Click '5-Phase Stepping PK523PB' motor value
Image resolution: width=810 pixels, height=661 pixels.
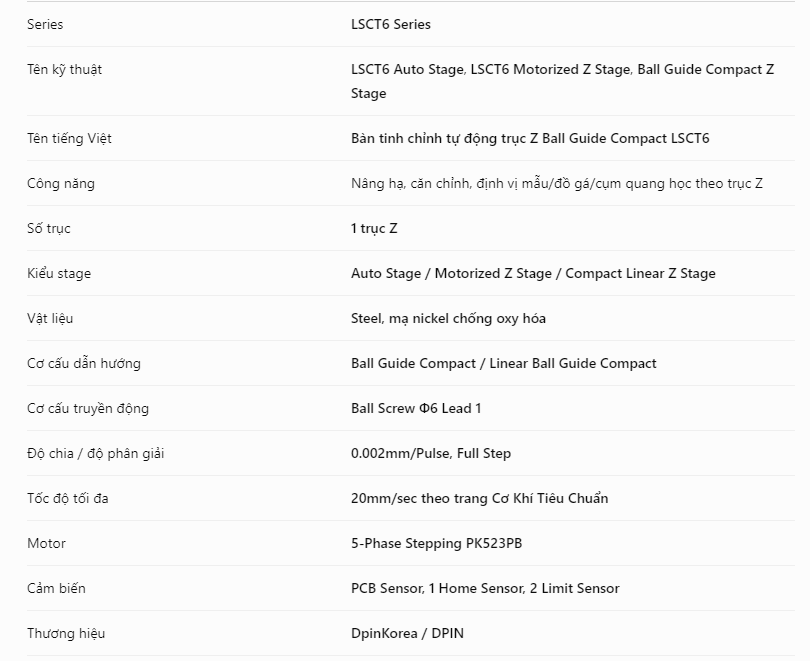(x=437, y=543)
